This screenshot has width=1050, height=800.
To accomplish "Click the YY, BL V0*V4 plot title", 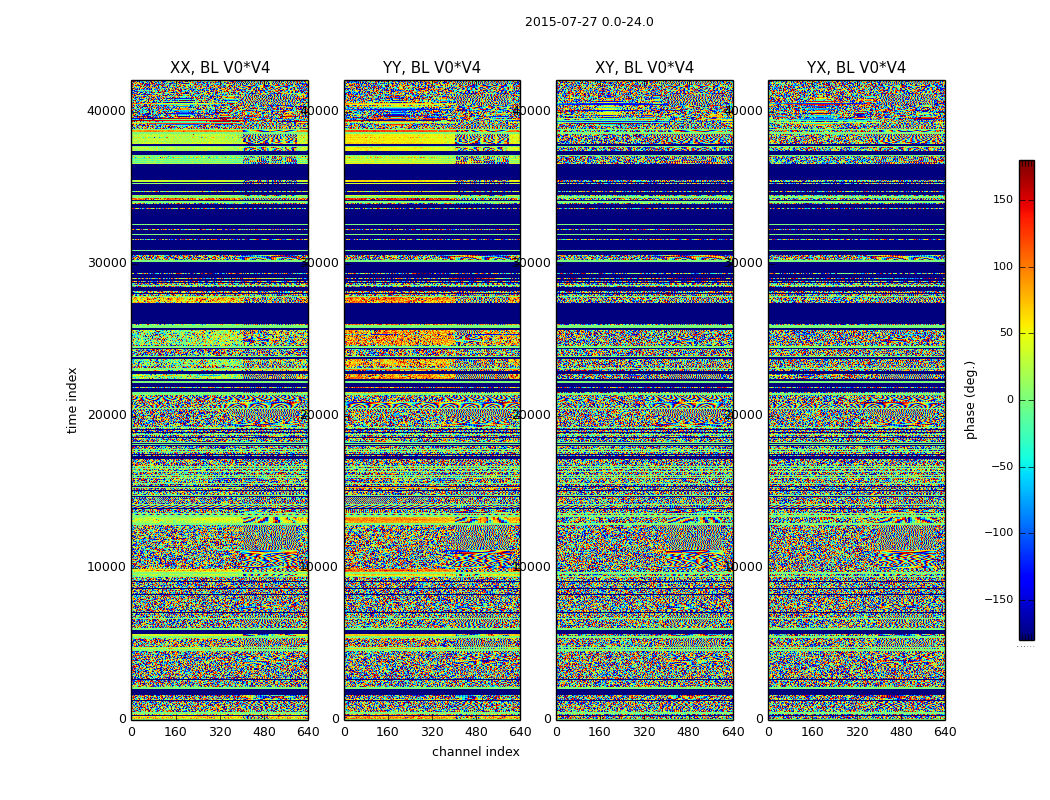I will [x=432, y=68].
